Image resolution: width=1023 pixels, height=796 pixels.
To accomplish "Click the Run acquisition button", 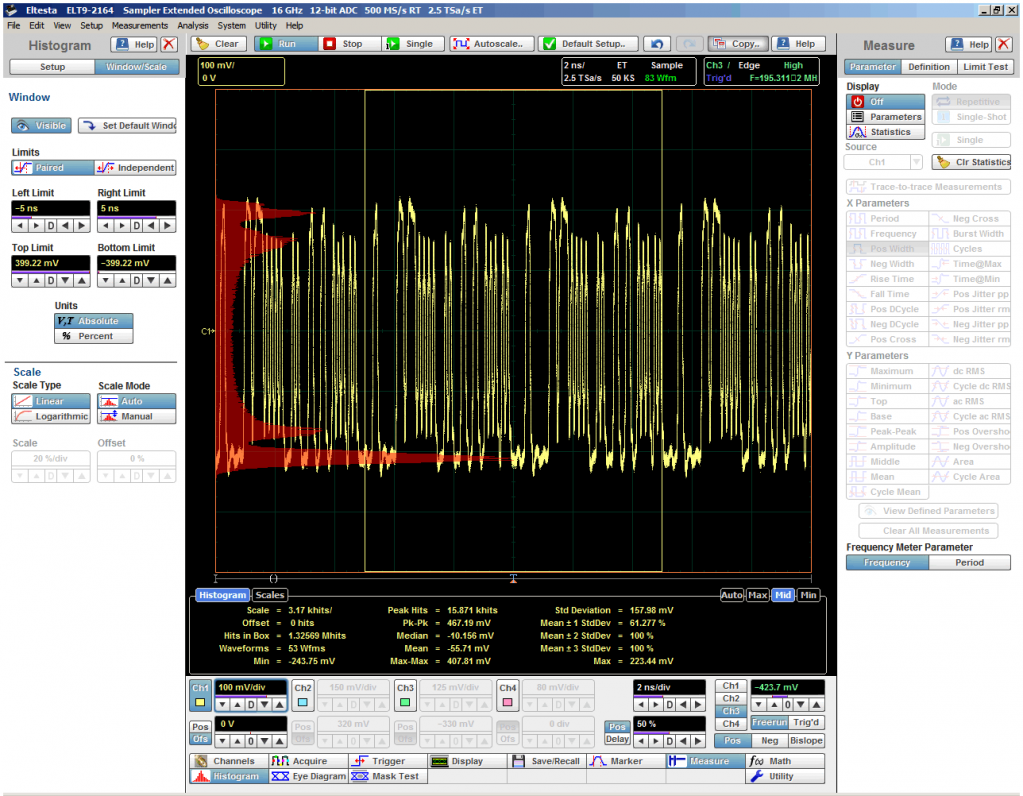I will [283, 44].
